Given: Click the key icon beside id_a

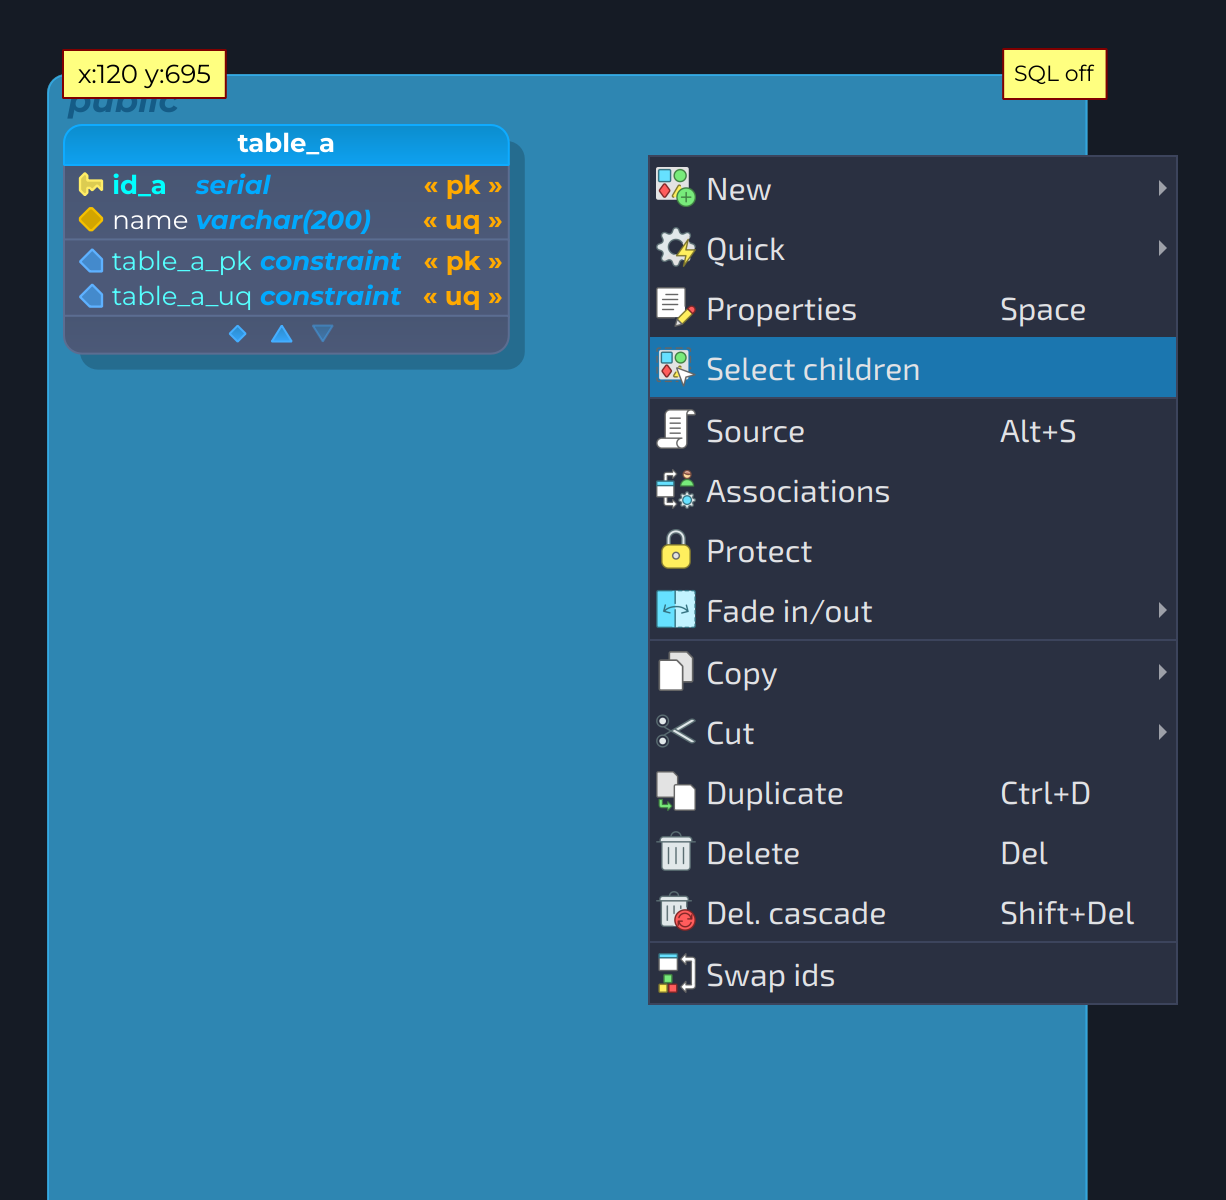Looking at the screenshot, I should pyautogui.click(x=91, y=185).
